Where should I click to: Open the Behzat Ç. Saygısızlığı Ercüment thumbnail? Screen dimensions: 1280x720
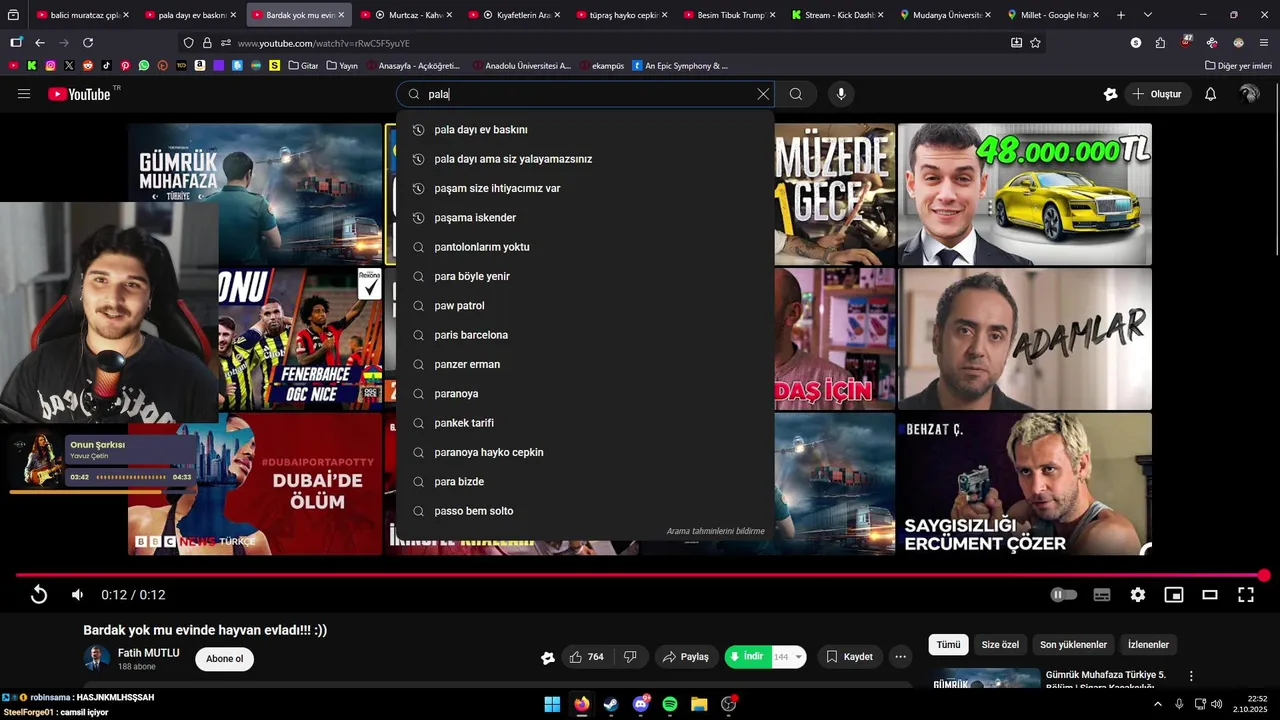point(1025,484)
